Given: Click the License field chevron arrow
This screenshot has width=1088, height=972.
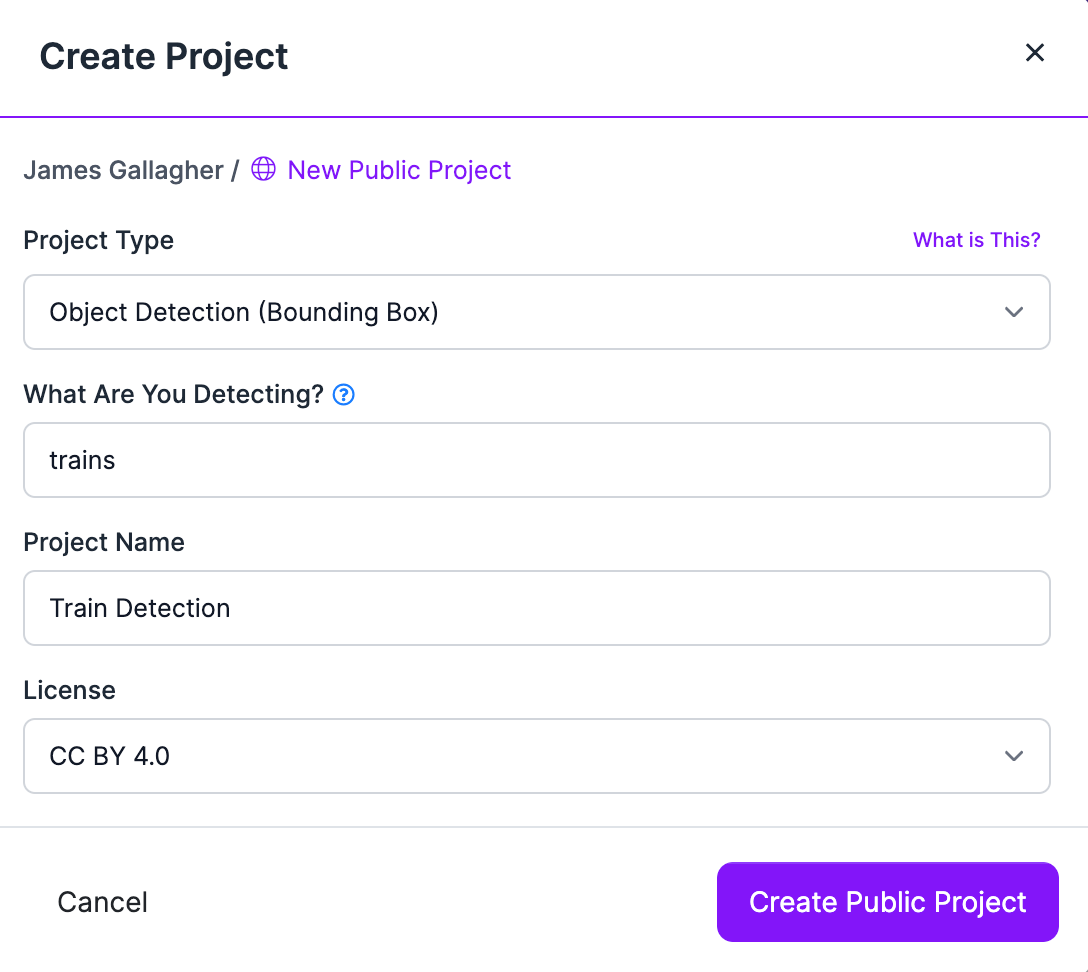Looking at the screenshot, I should [1014, 756].
